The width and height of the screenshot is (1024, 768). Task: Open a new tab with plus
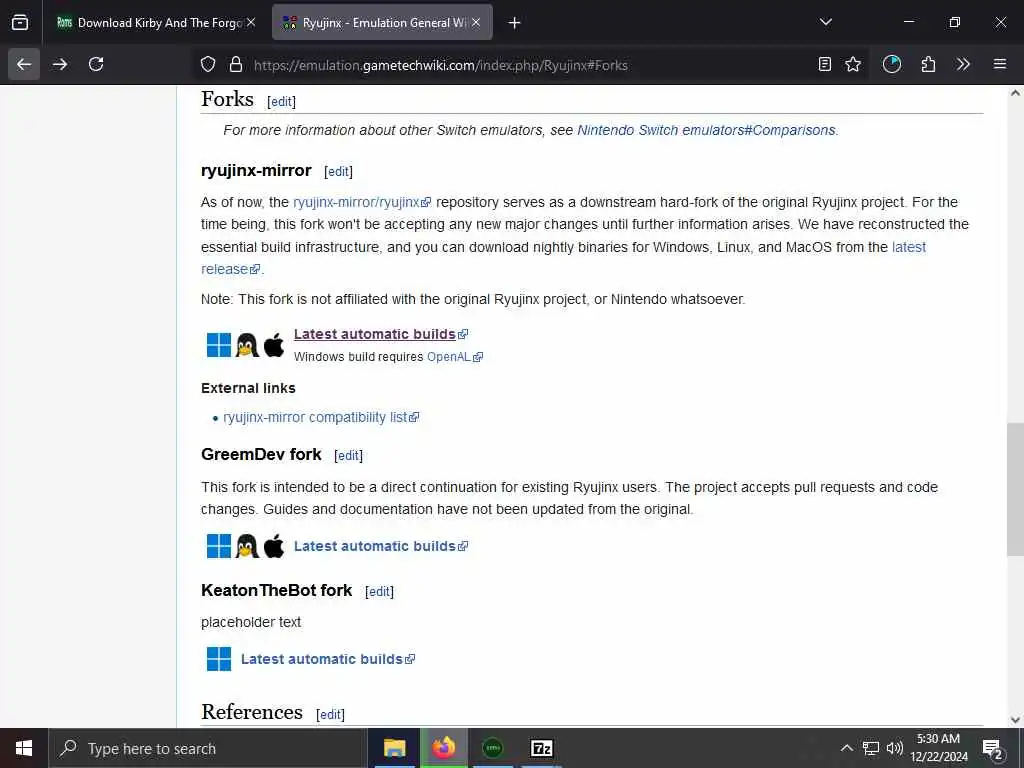pos(515,23)
